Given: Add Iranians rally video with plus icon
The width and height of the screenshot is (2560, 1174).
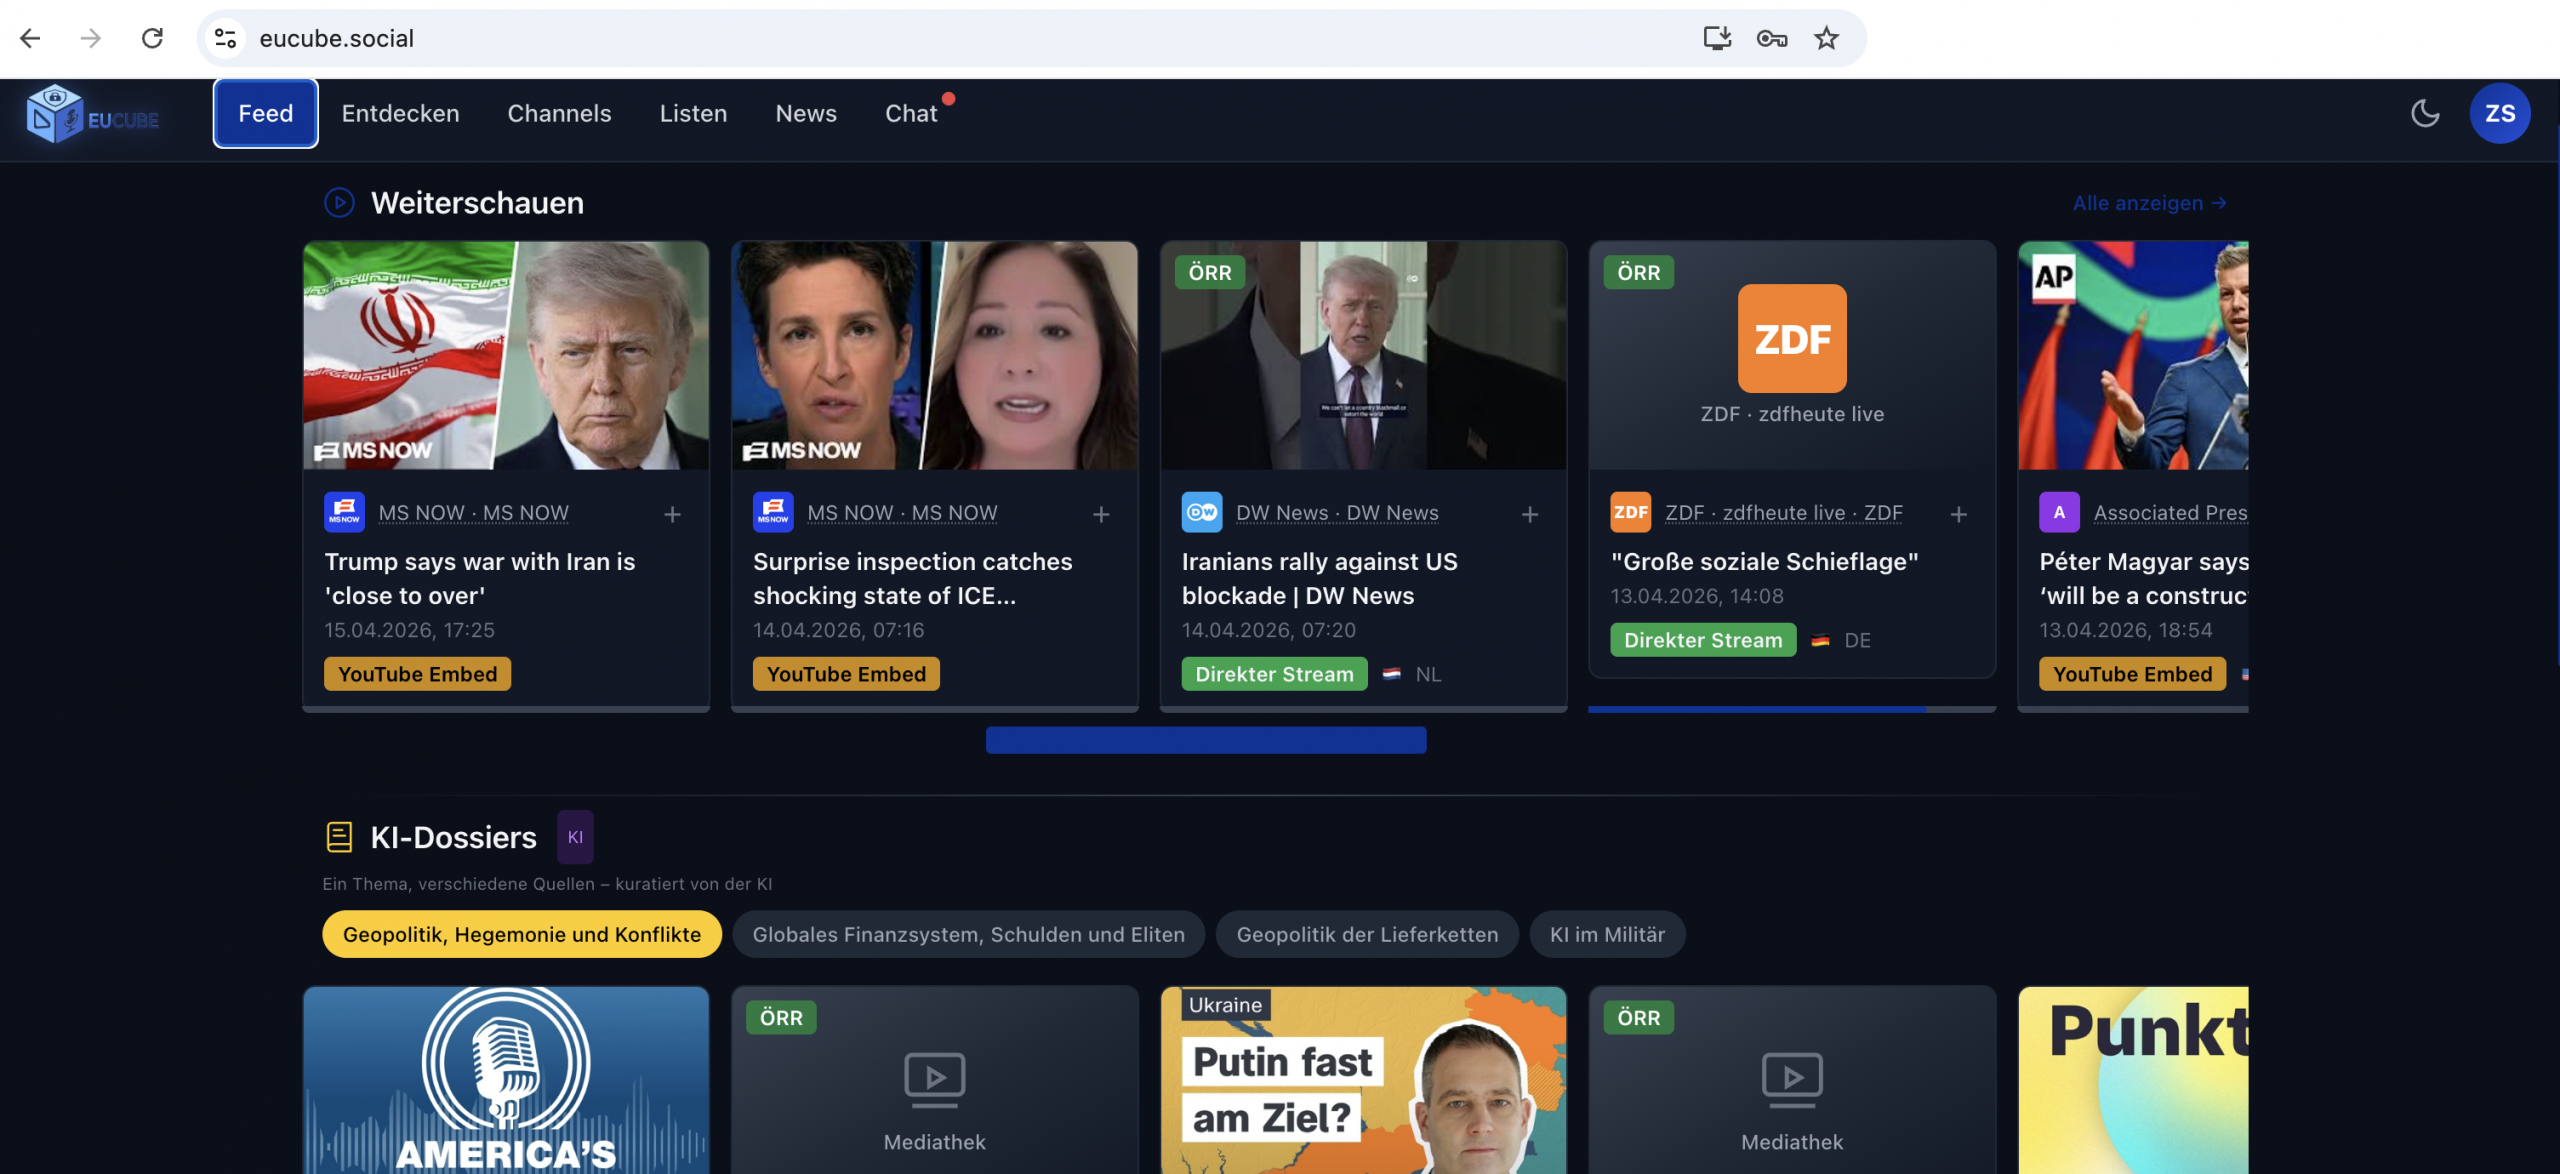Looking at the screenshot, I should (x=1530, y=514).
